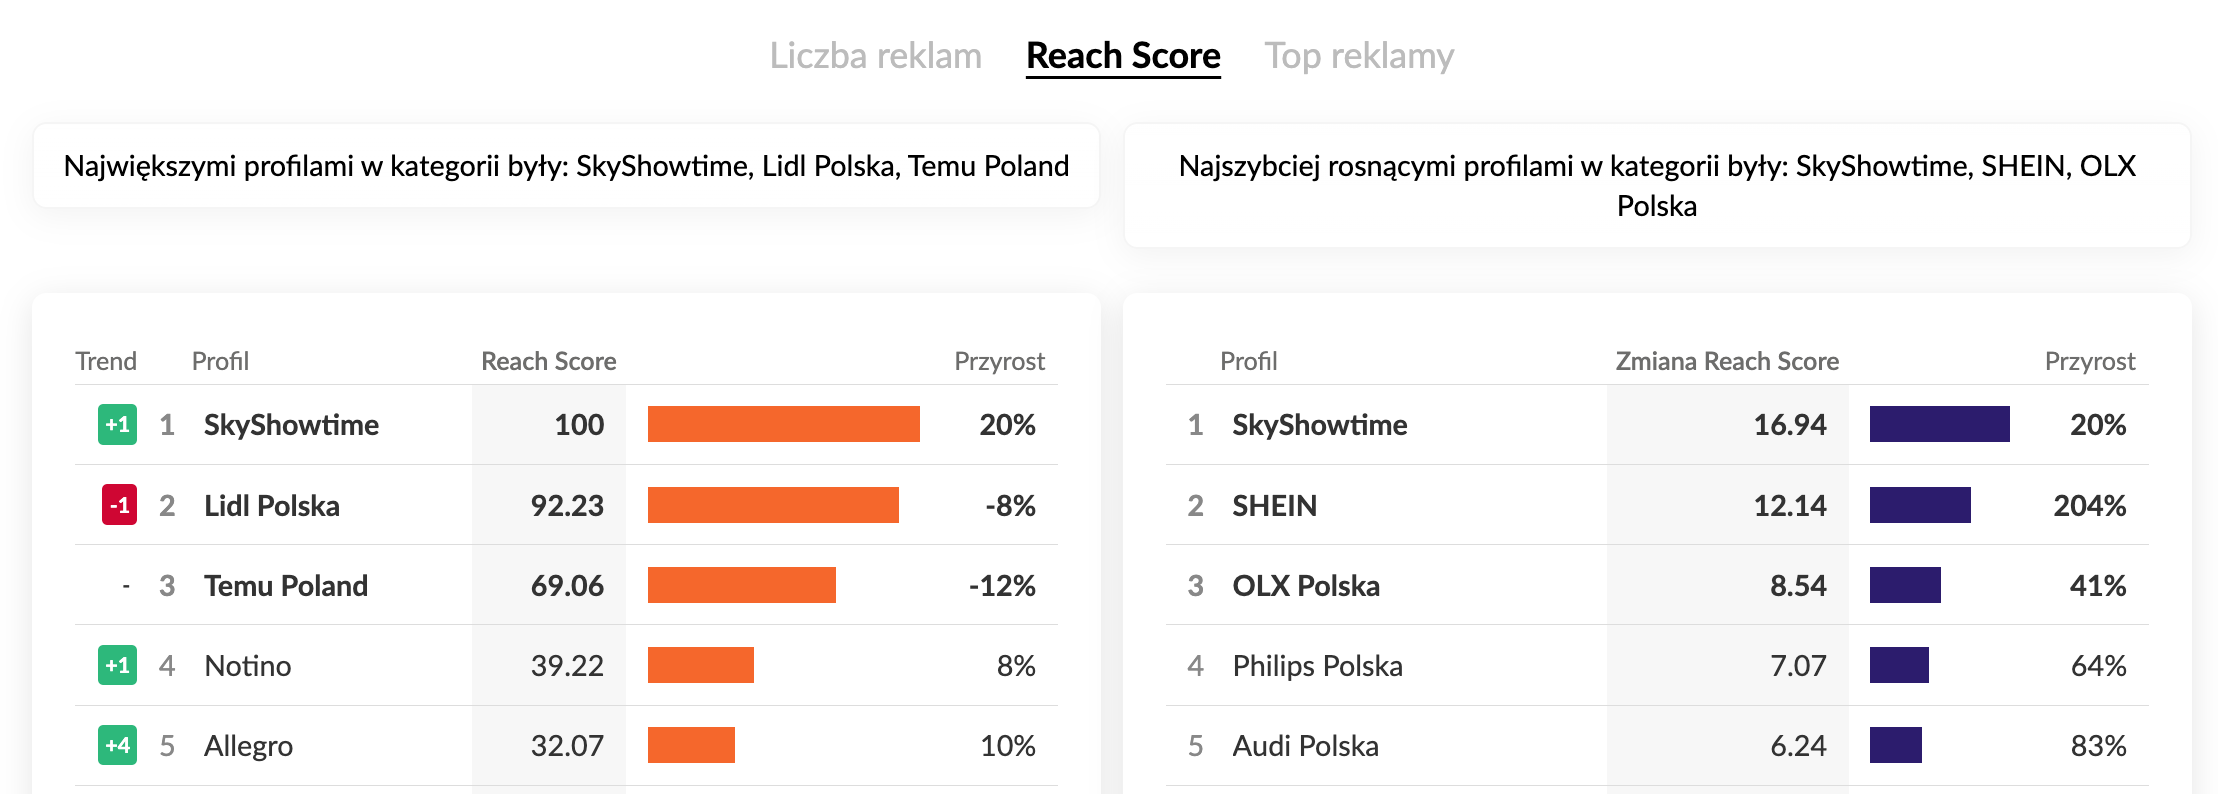This screenshot has width=2218, height=794.
Task: Click the purple bar for SHEIN
Action: point(1919,505)
